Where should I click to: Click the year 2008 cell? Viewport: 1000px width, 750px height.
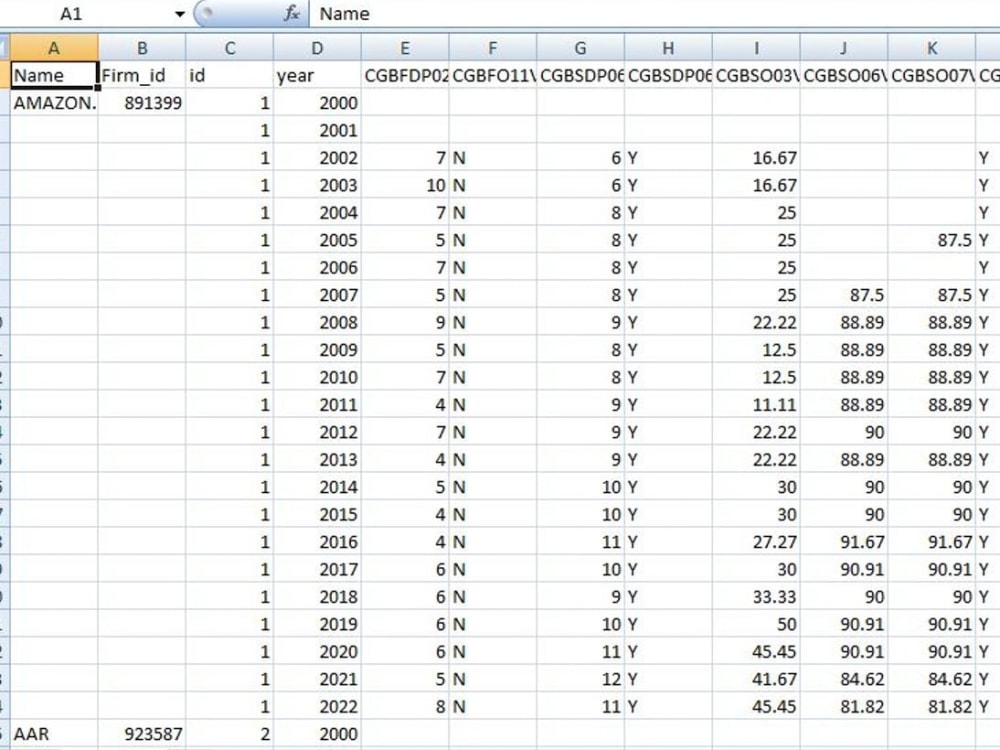pos(318,322)
